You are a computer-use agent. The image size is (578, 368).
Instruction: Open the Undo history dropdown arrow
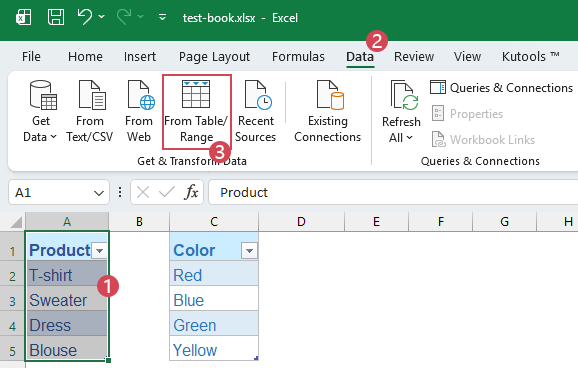tap(102, 17)
